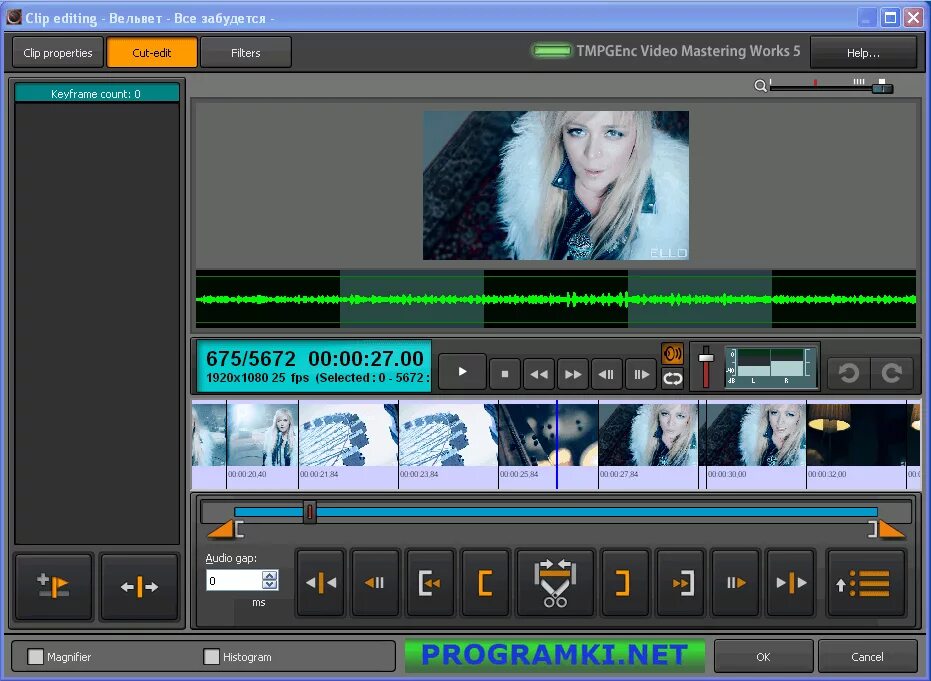Viewport: 931px width, 681px height.
Task: Select thumbnail at 00:00:30,00
Action: [x=756, y=435]
